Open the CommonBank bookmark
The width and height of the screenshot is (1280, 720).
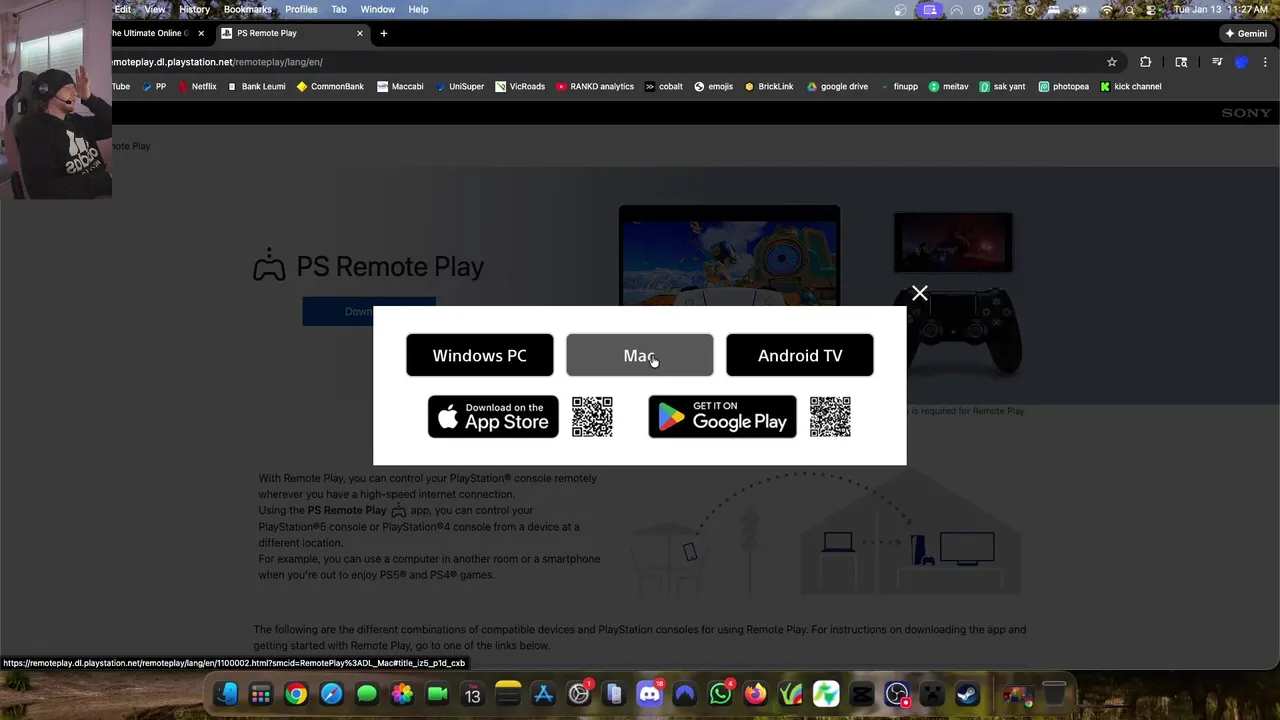pyautogui.click(x=330, y=87)
